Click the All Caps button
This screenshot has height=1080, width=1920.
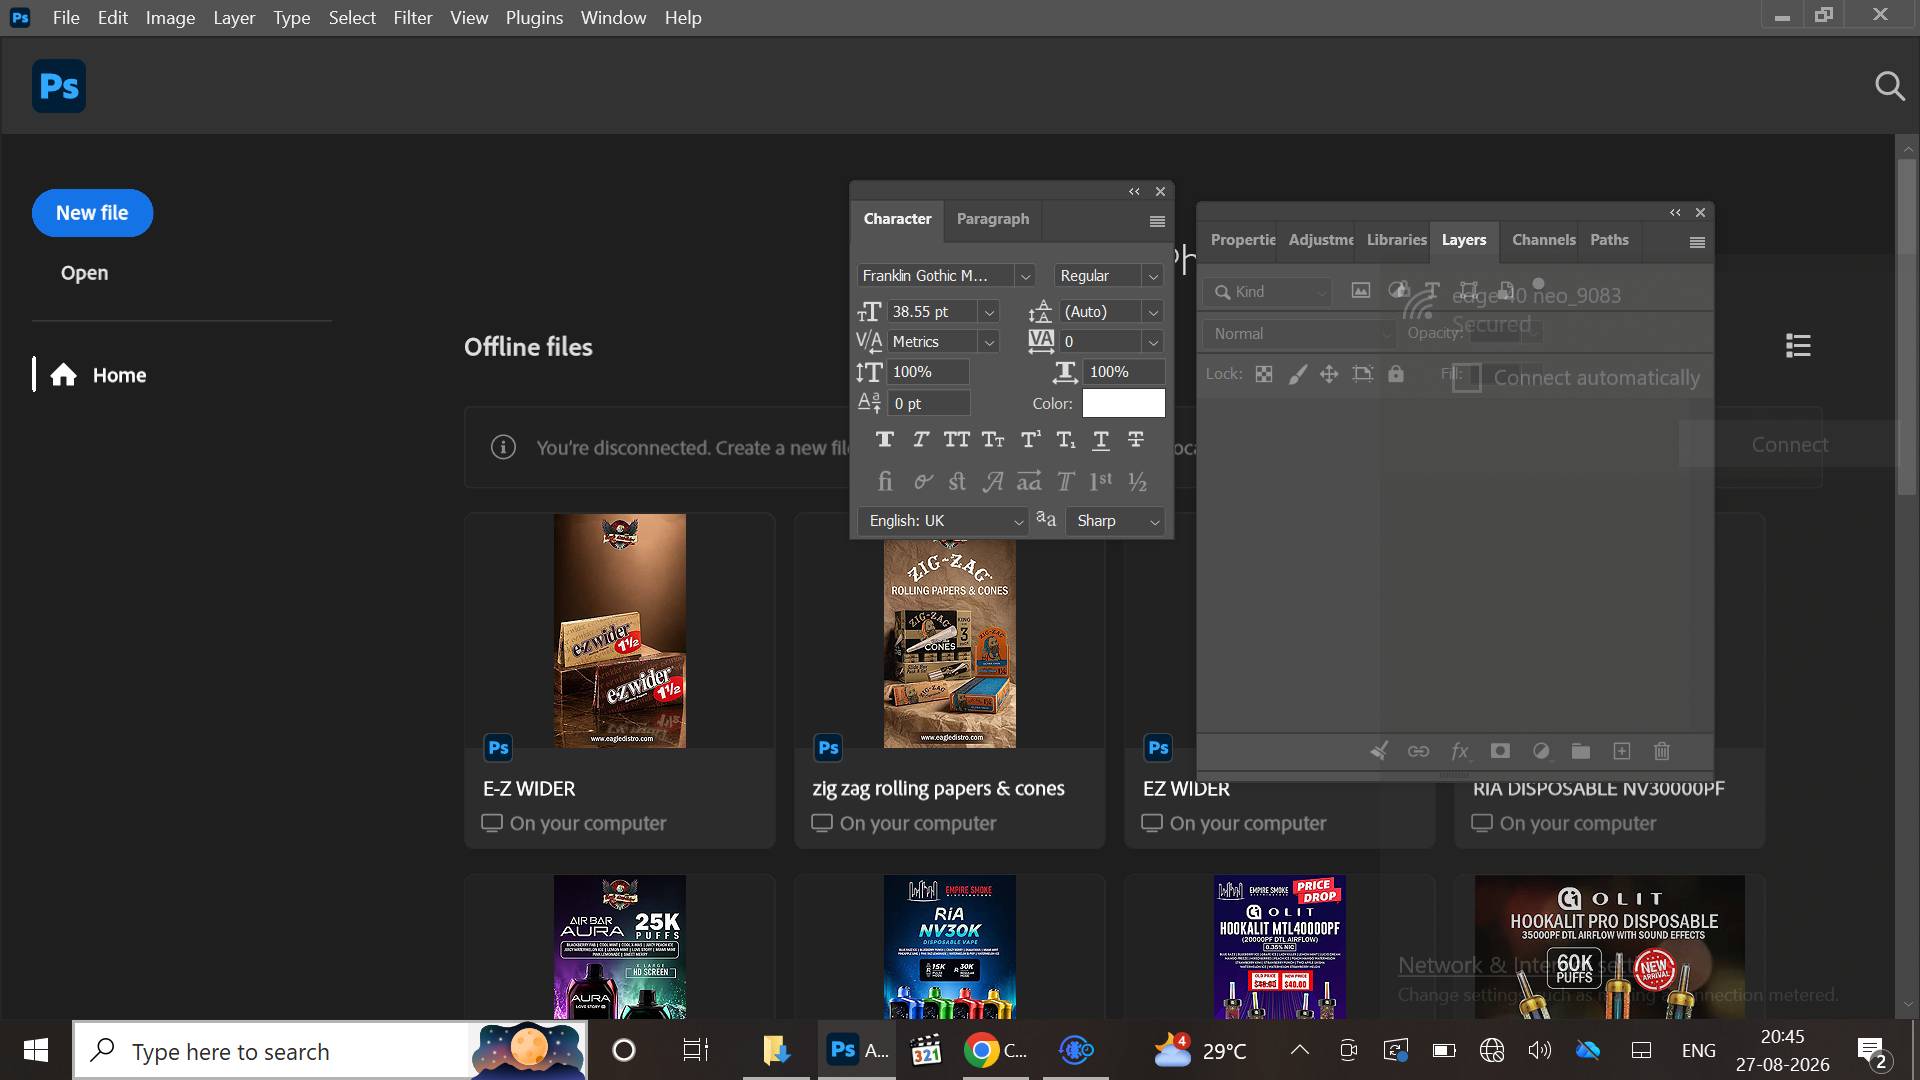coord(956,440)
